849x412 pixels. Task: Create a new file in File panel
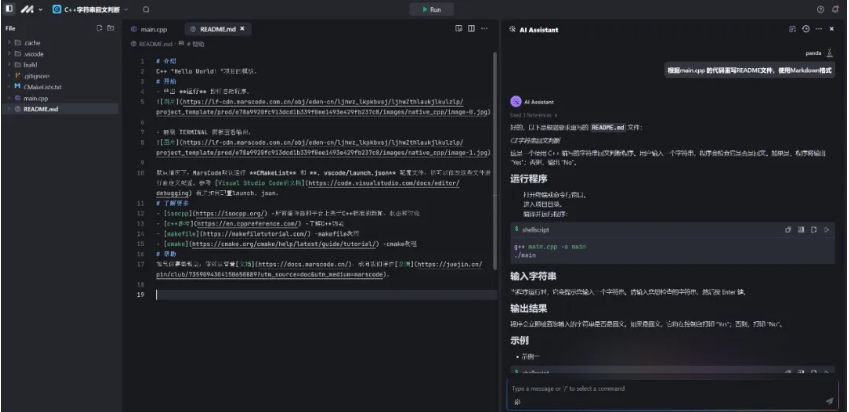click(98, 28)
